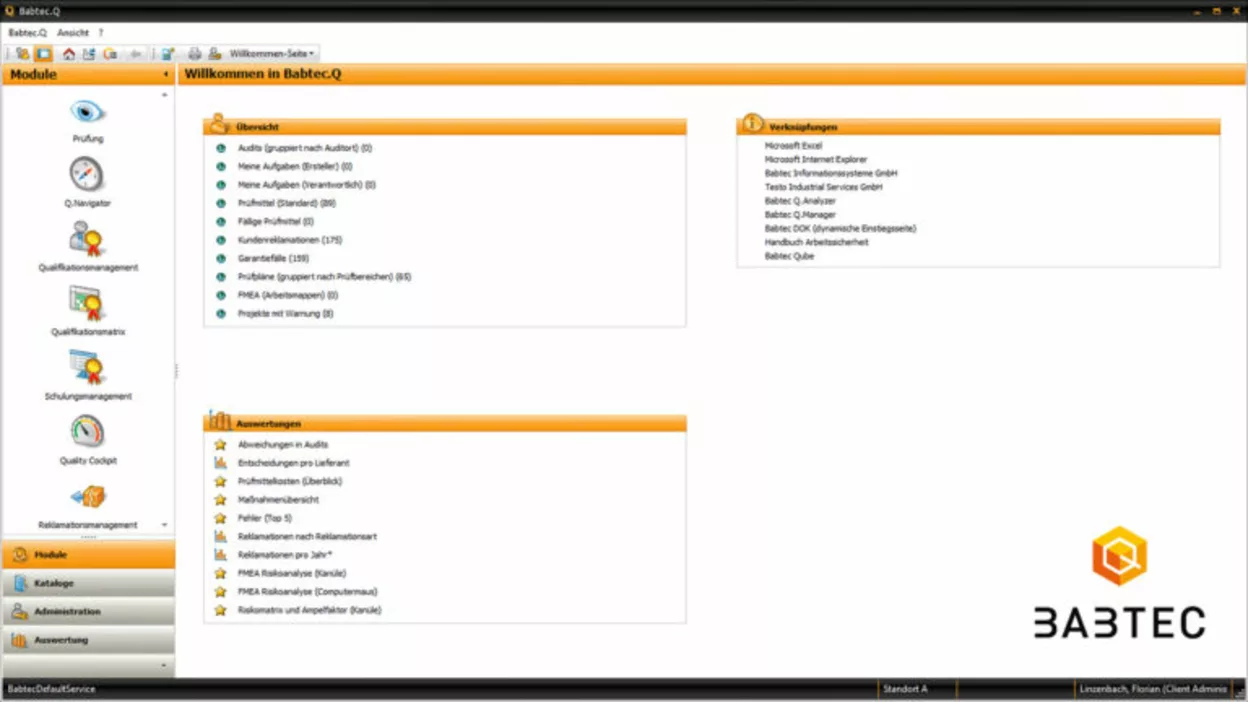Open the ? help menu
Image resolution: width=1248 pixels, height=702 pixels.
point(100,33)
